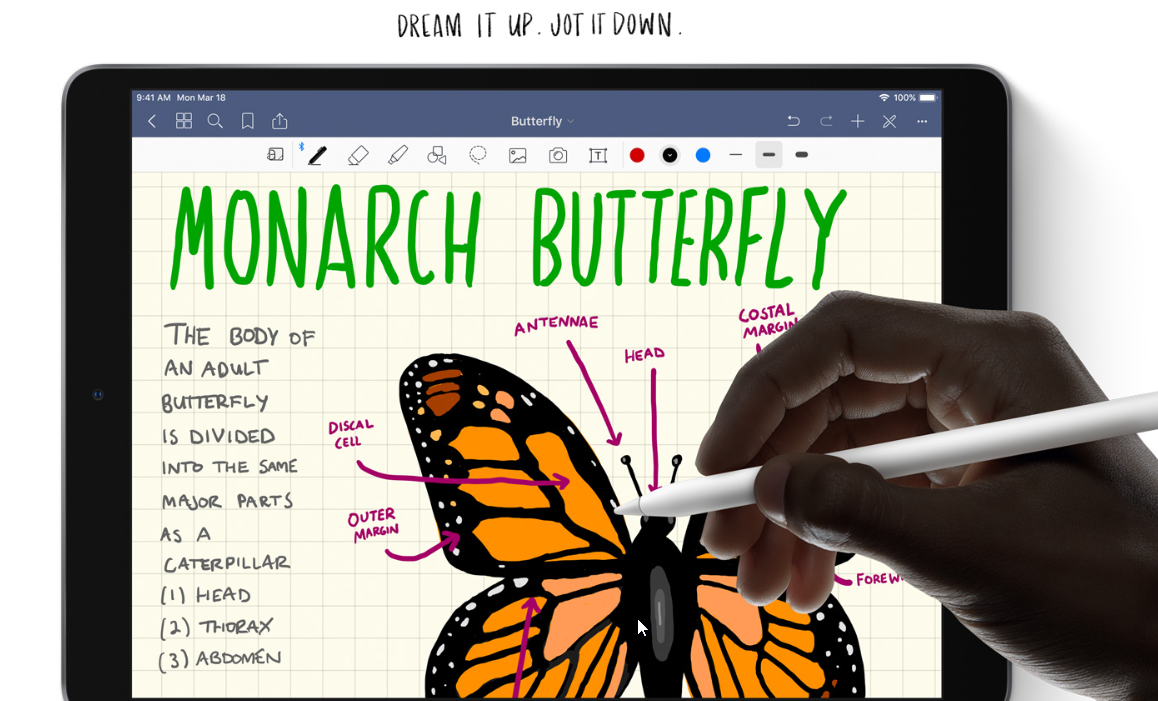Select the thin stroke width
This screenshot has height=701, width=1158.
click(736, 155)
